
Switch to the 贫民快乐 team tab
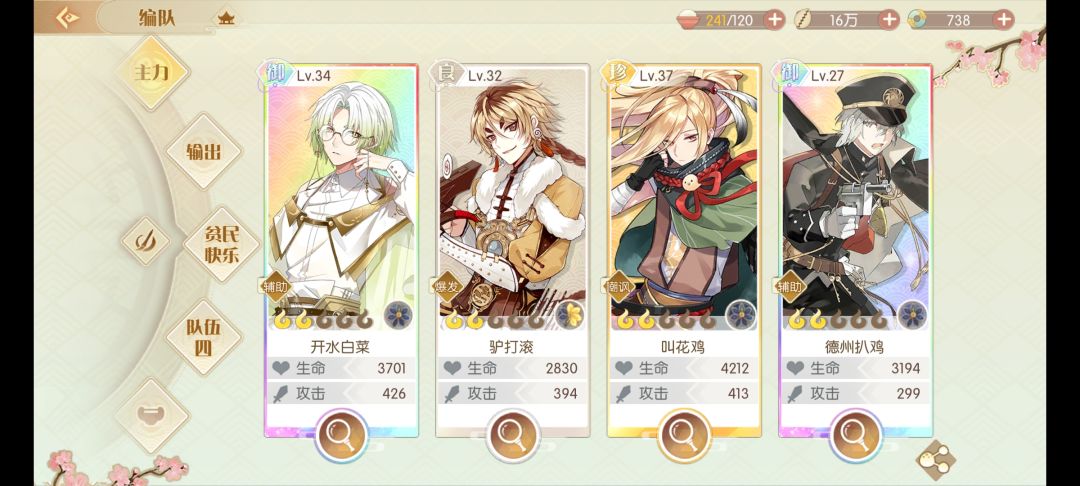tap(222, 244)
